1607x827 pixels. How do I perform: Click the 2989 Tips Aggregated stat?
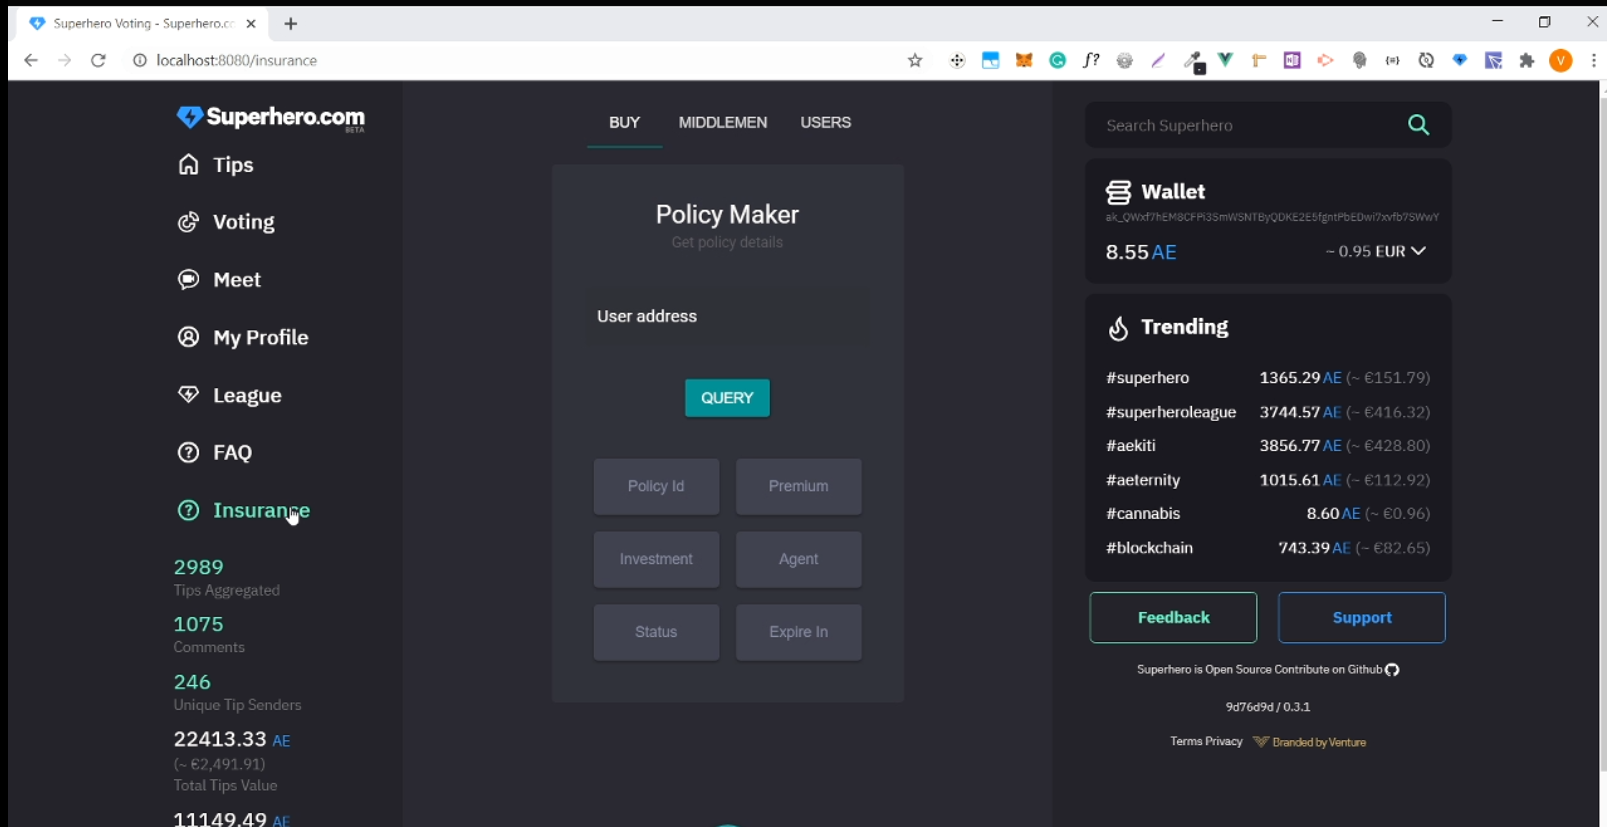pos(227,577)
